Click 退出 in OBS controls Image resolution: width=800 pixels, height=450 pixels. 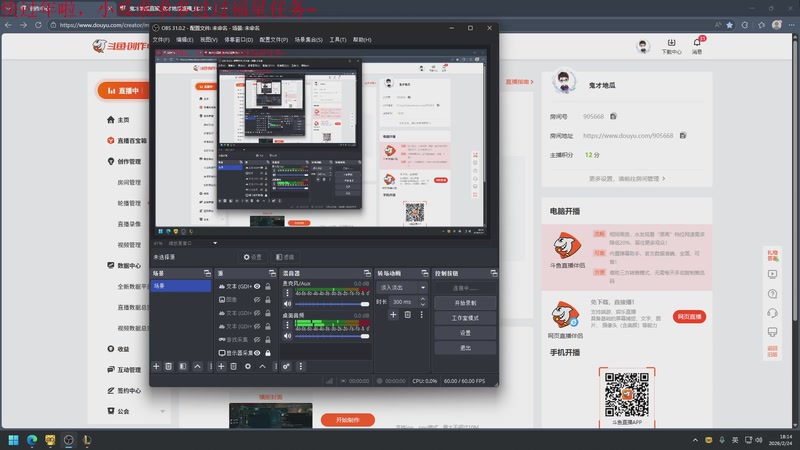coord(465,348)
